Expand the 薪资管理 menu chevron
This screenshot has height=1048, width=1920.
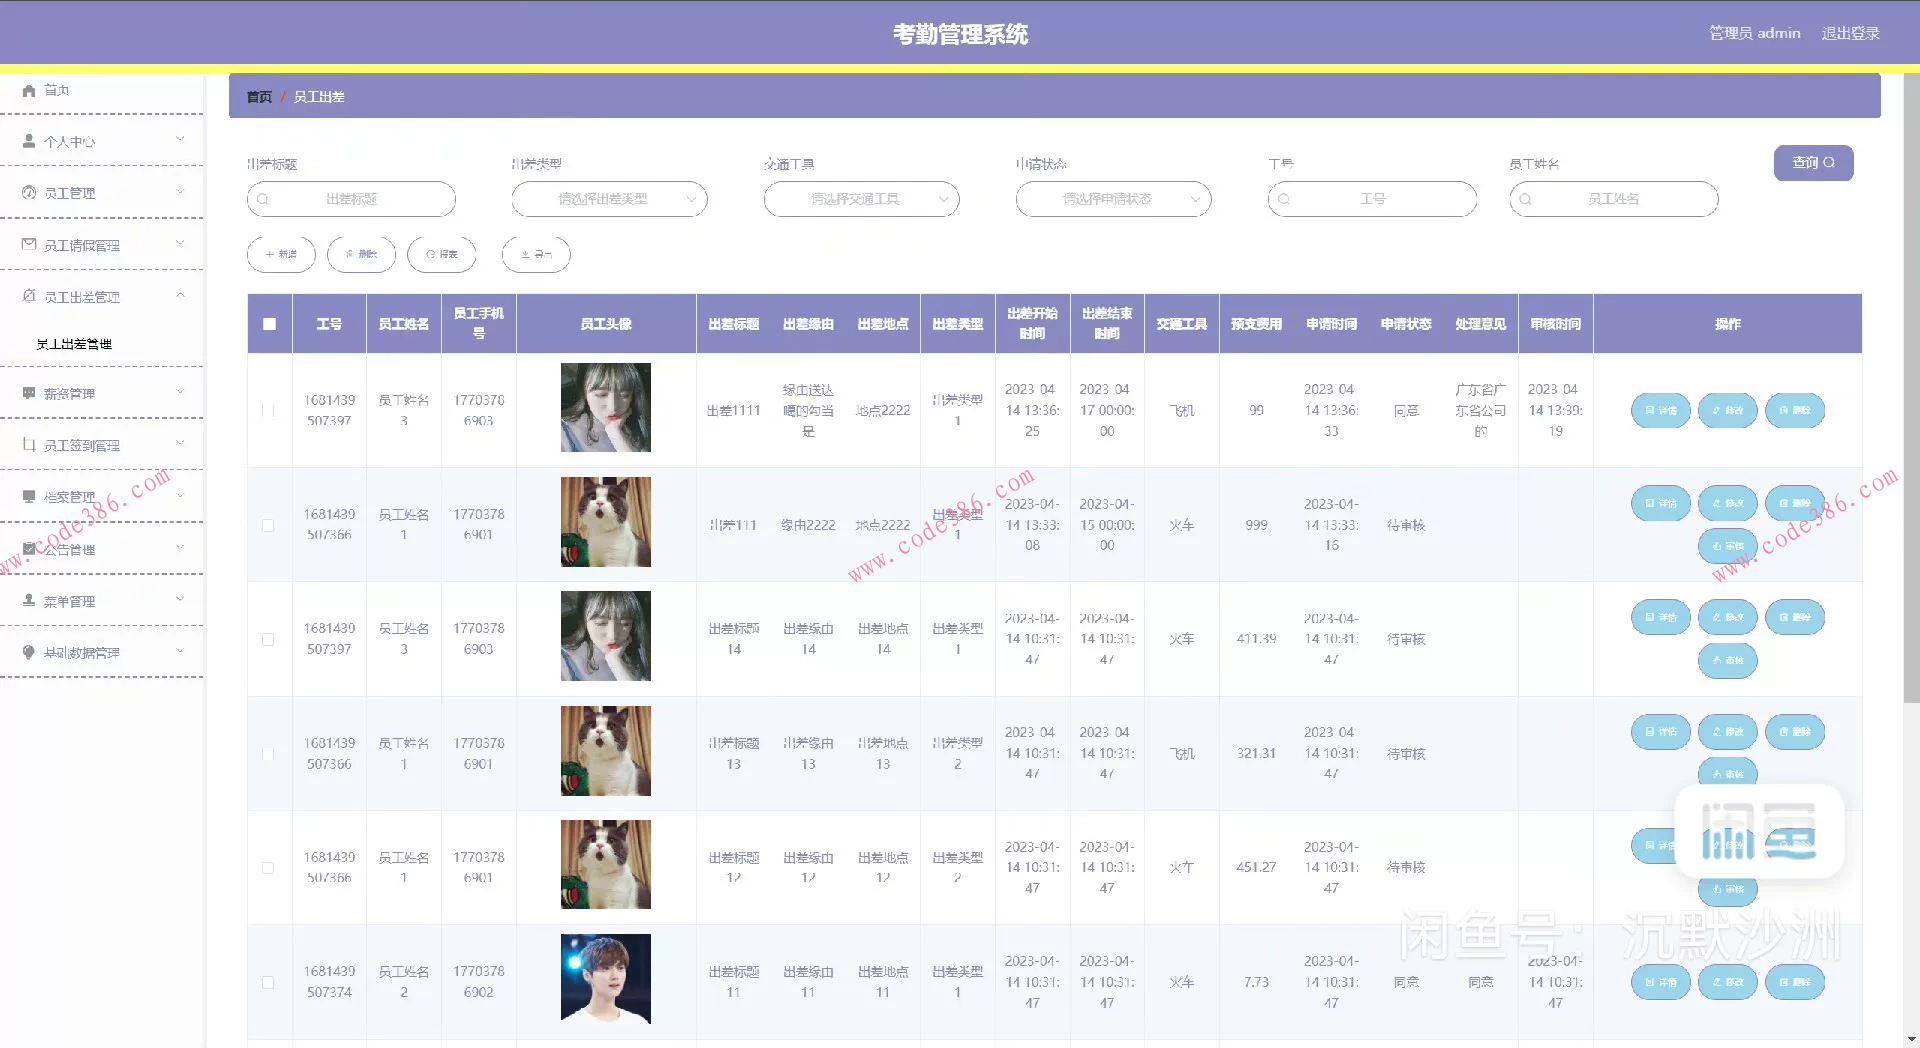click(180, 392)
